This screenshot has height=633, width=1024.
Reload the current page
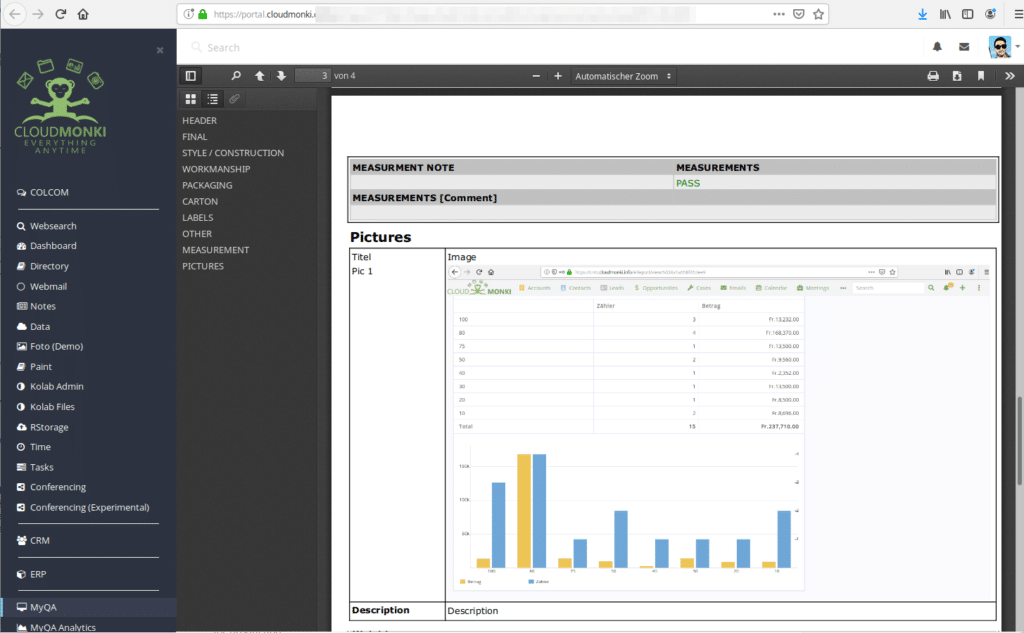coord(60,14)
